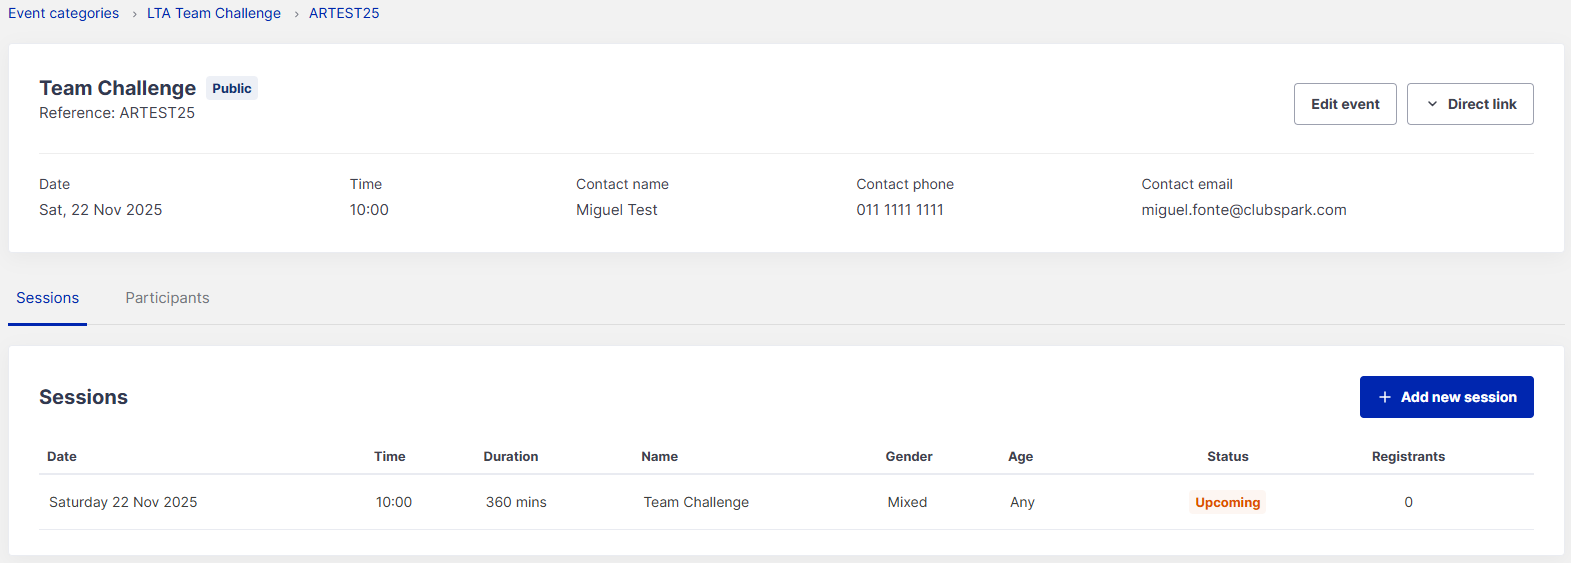Click the ARTEST25 breadcrumb link
This screenshot has height=563, width=1571.
point(344,13)
